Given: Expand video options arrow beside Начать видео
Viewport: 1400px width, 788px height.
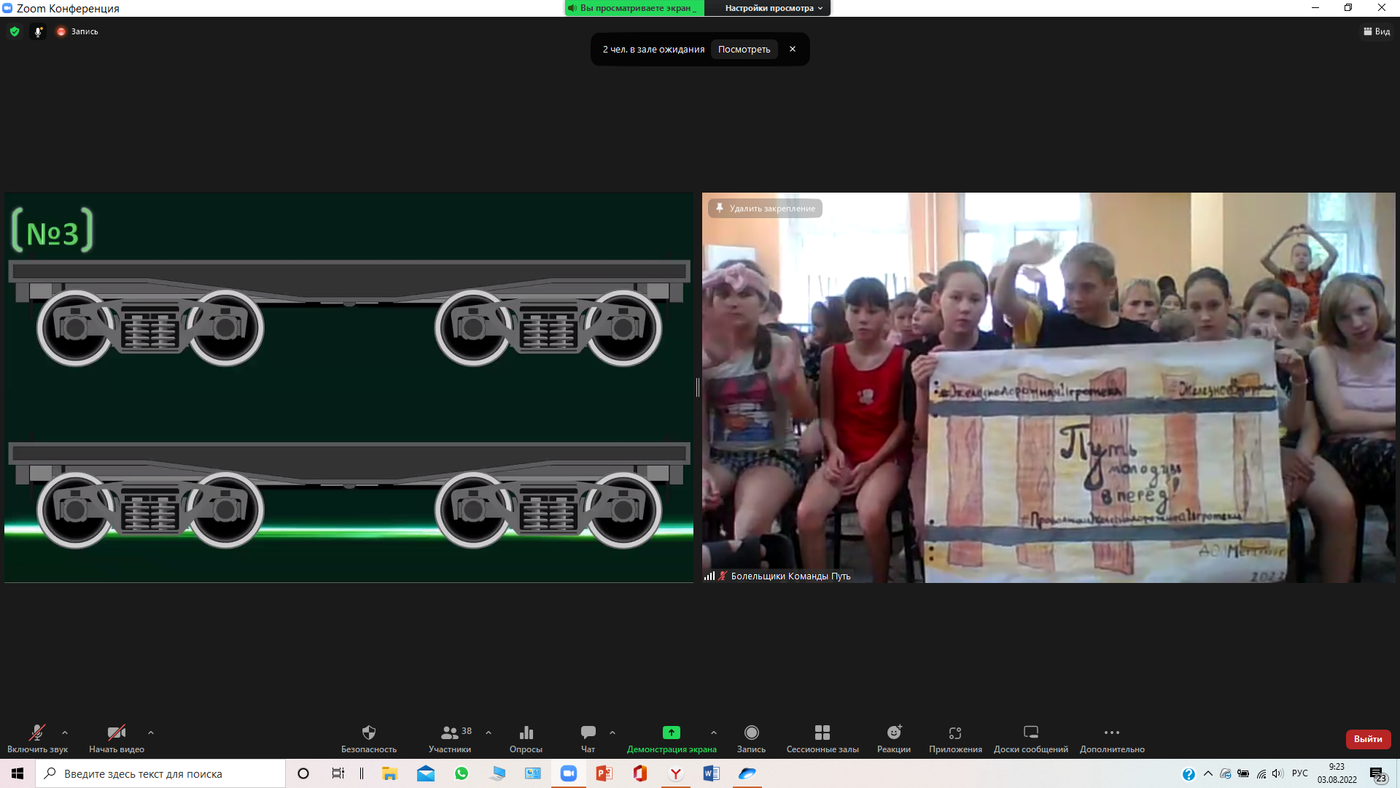Looking at the screenshot, I should [x=151, y=732].
